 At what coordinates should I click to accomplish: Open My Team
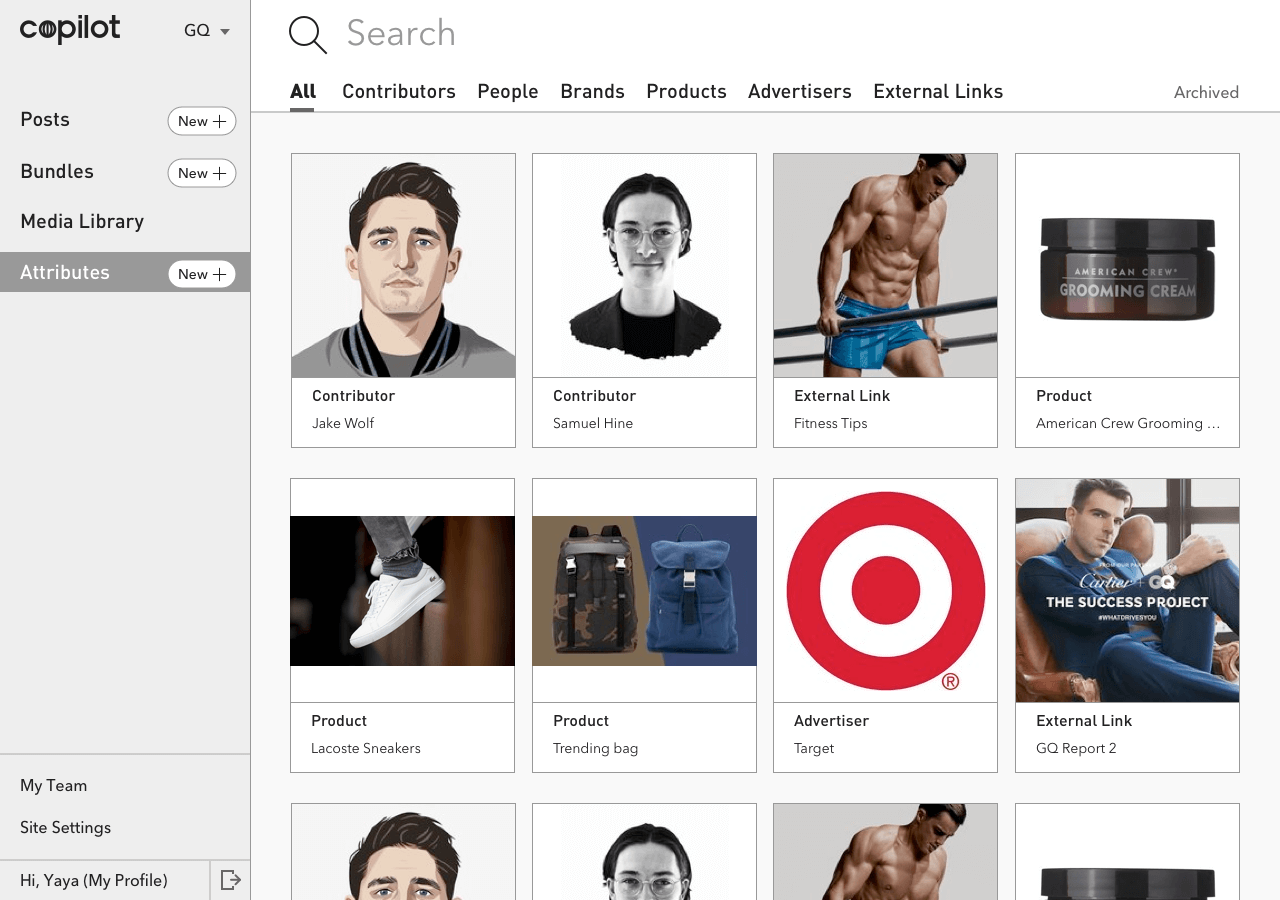click(x=54, y=786)
